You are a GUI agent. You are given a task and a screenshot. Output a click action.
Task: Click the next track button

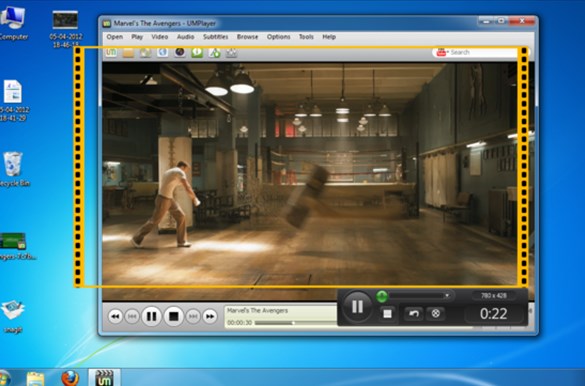pyautogui.click(x=193, y=317)
